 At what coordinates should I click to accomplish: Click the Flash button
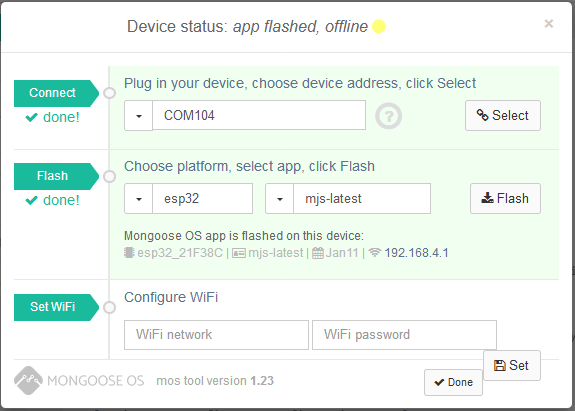pos(505,198)
